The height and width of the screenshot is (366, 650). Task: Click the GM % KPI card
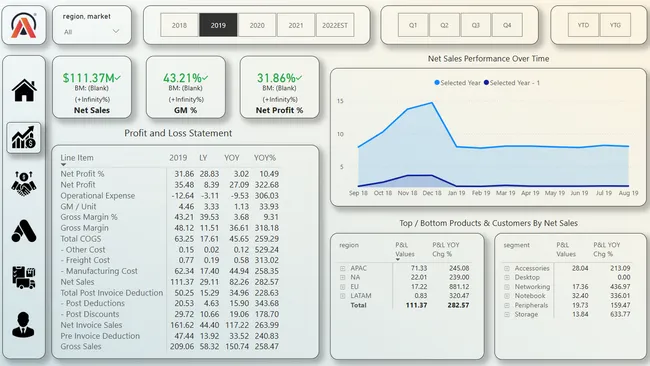coord(186,87)
